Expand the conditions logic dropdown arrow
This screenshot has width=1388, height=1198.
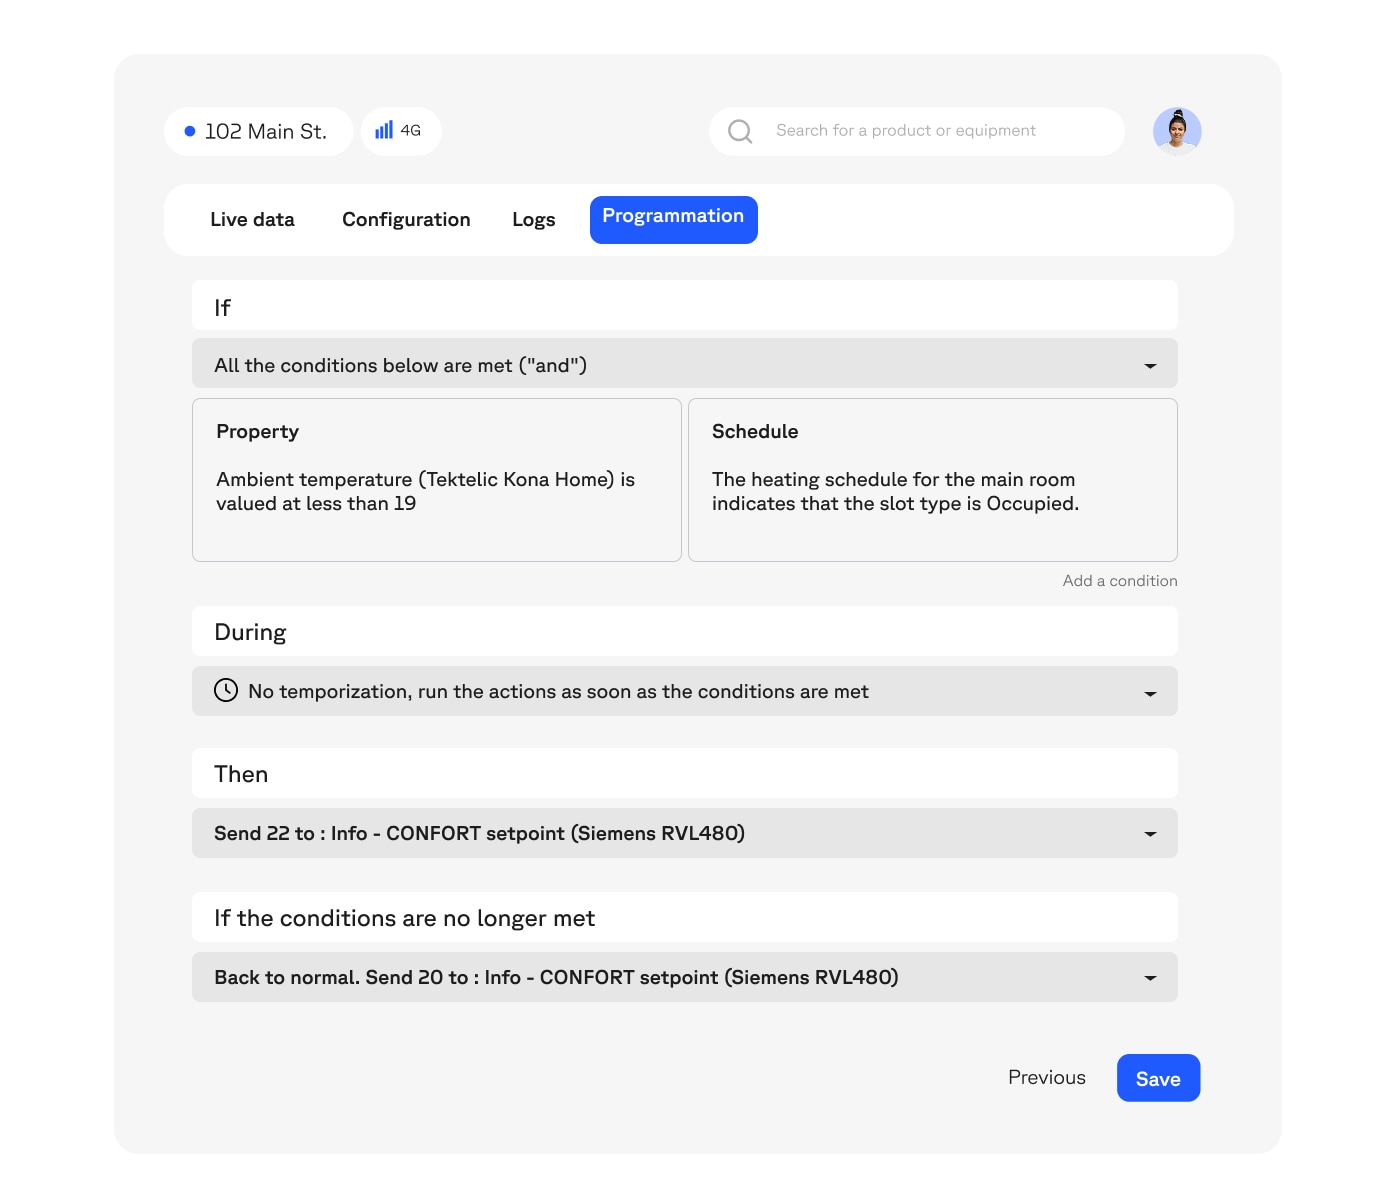coord(1150,366)
